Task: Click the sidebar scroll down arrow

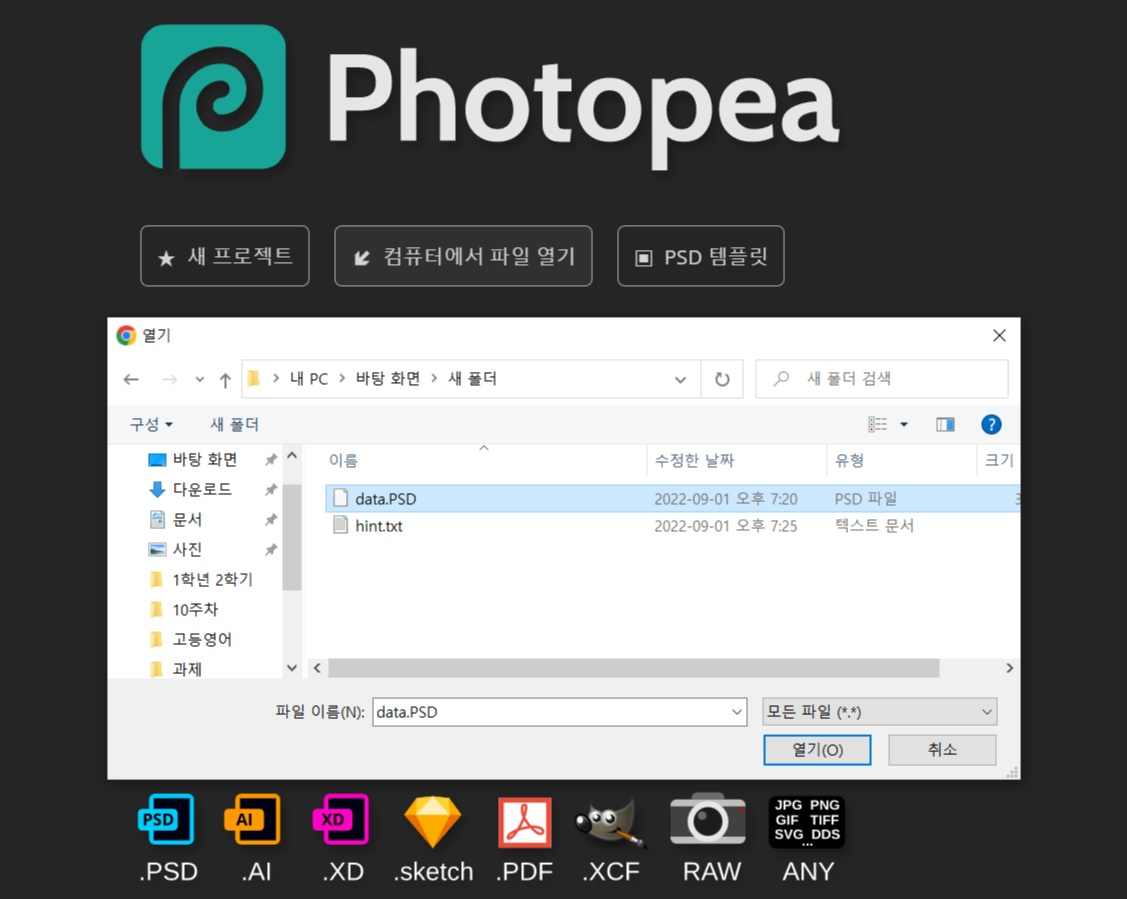Action: coord(292,668)
